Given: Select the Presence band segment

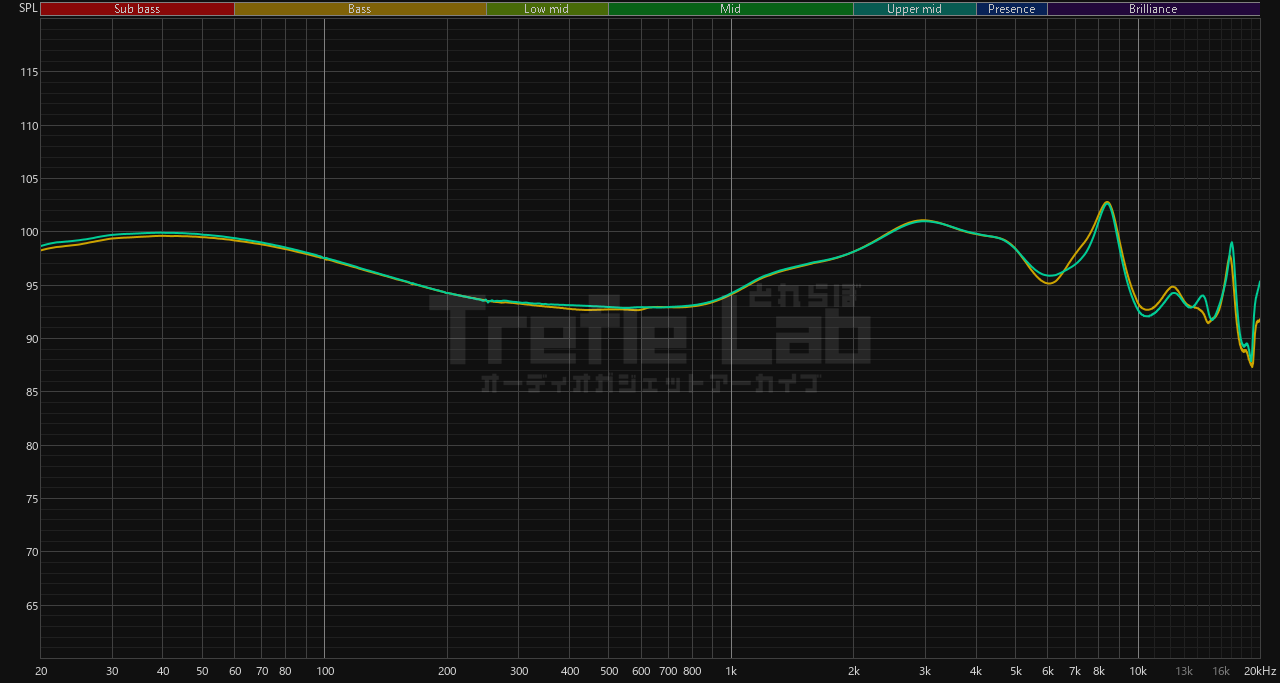Looking at the screenshot, I should pos(1011,9).
